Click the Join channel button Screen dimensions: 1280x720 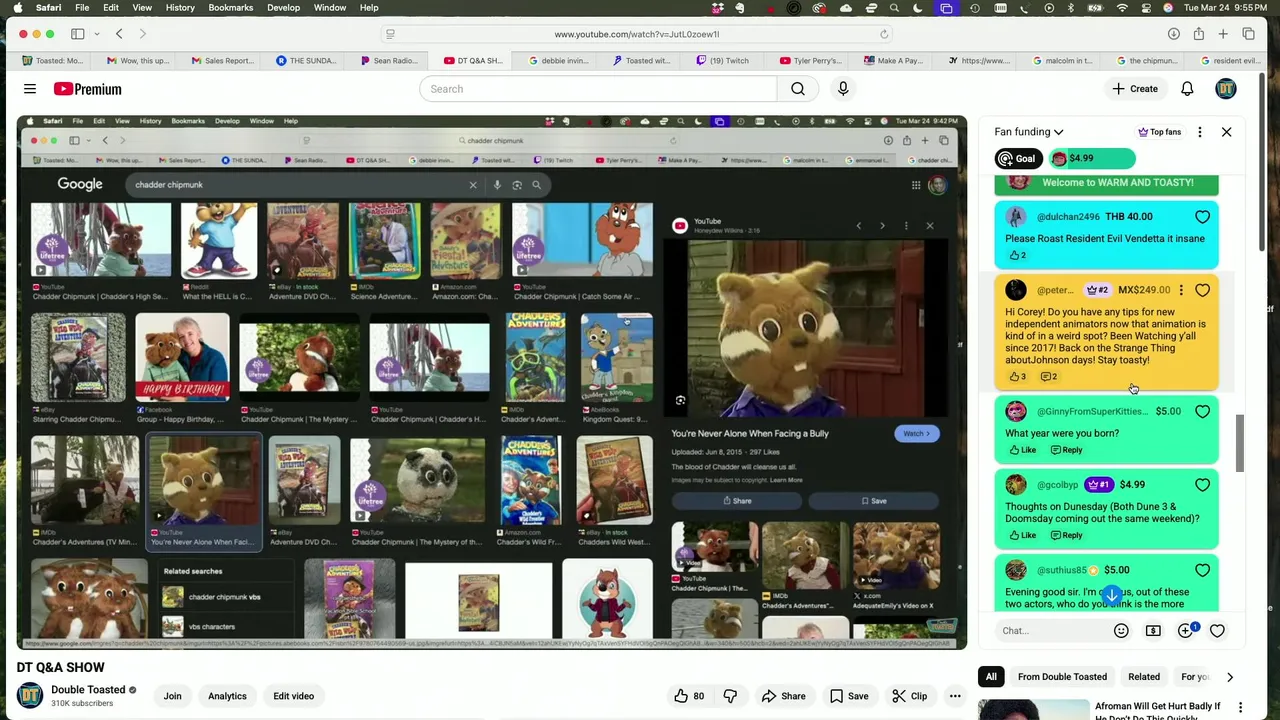[172, 696]
